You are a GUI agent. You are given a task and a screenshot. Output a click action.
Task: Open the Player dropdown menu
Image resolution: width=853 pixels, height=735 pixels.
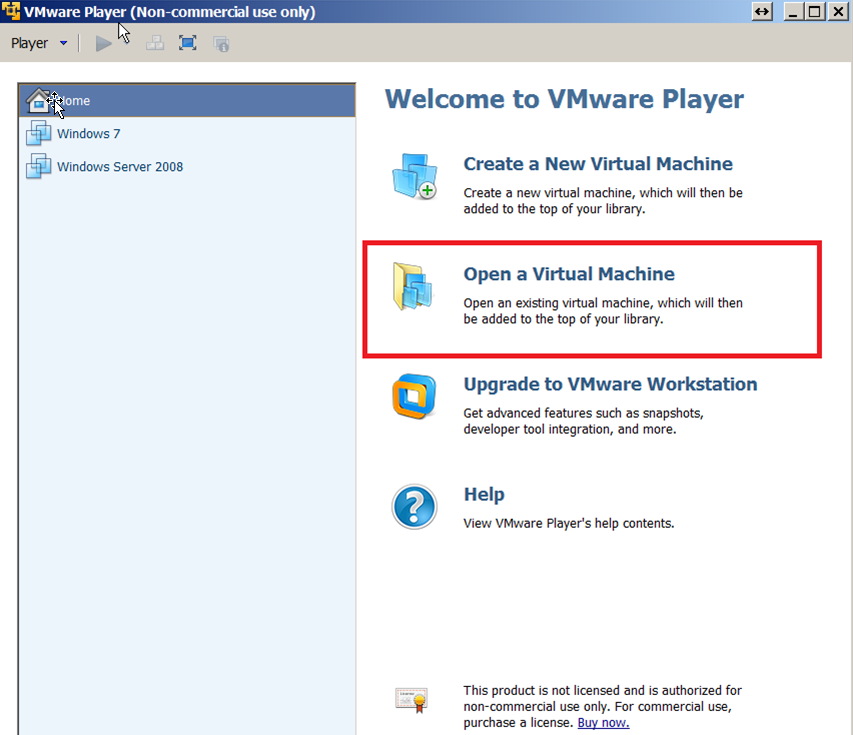tap(39, 43)
